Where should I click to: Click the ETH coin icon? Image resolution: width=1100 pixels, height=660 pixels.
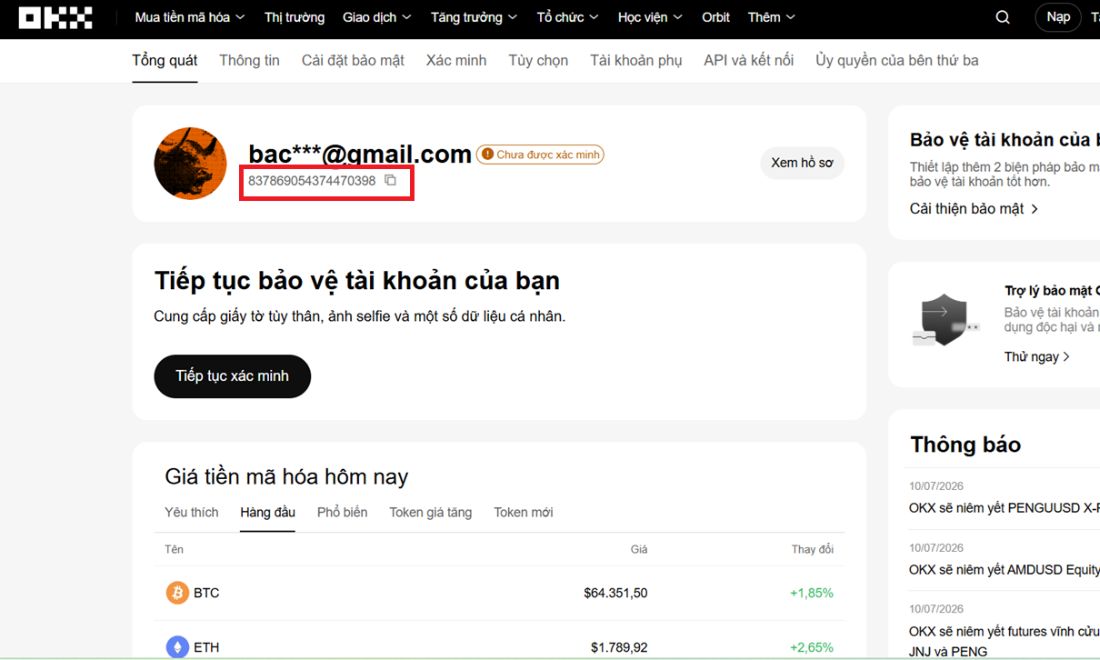[177, 647]
